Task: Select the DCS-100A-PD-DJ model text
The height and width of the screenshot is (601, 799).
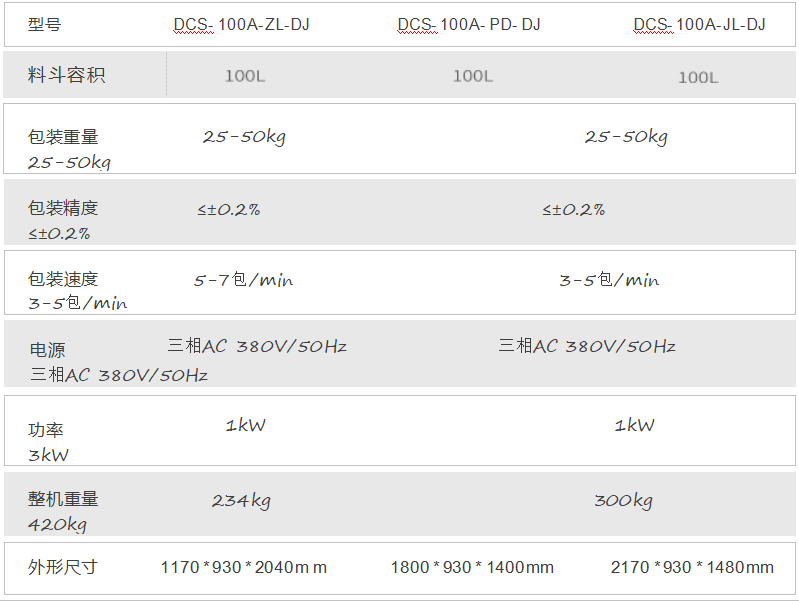Action: tap(469, 24)
